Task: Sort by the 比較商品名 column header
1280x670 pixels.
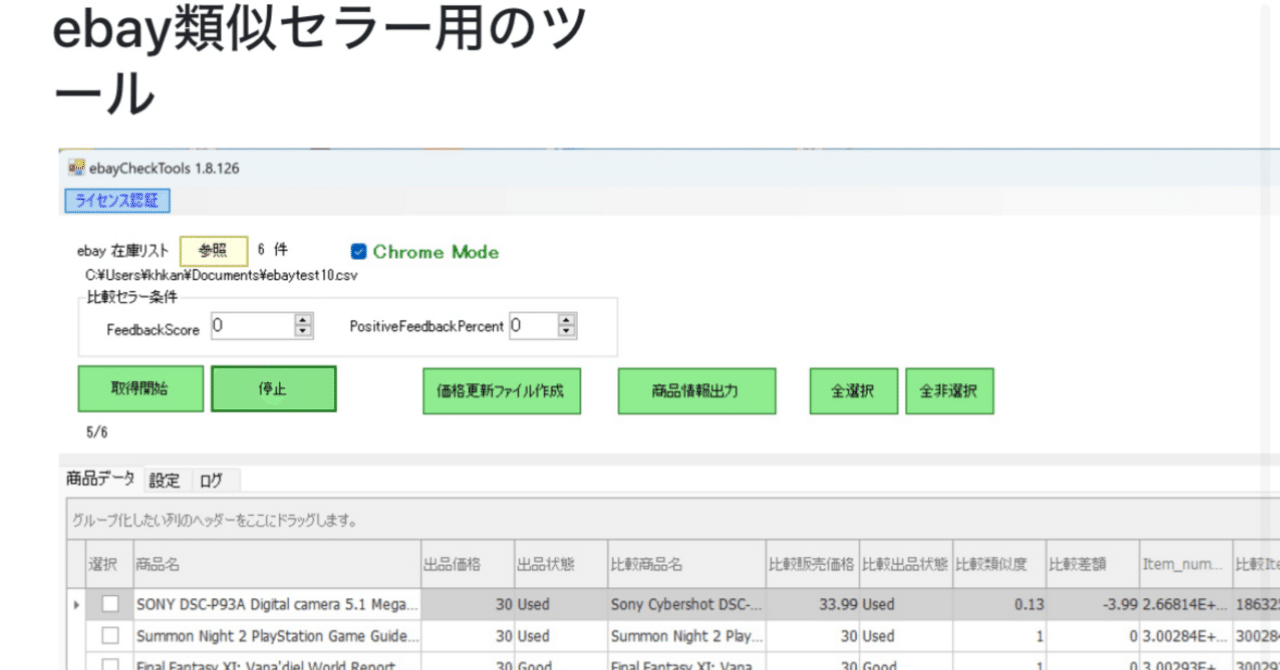Action: tap(686, 564)
